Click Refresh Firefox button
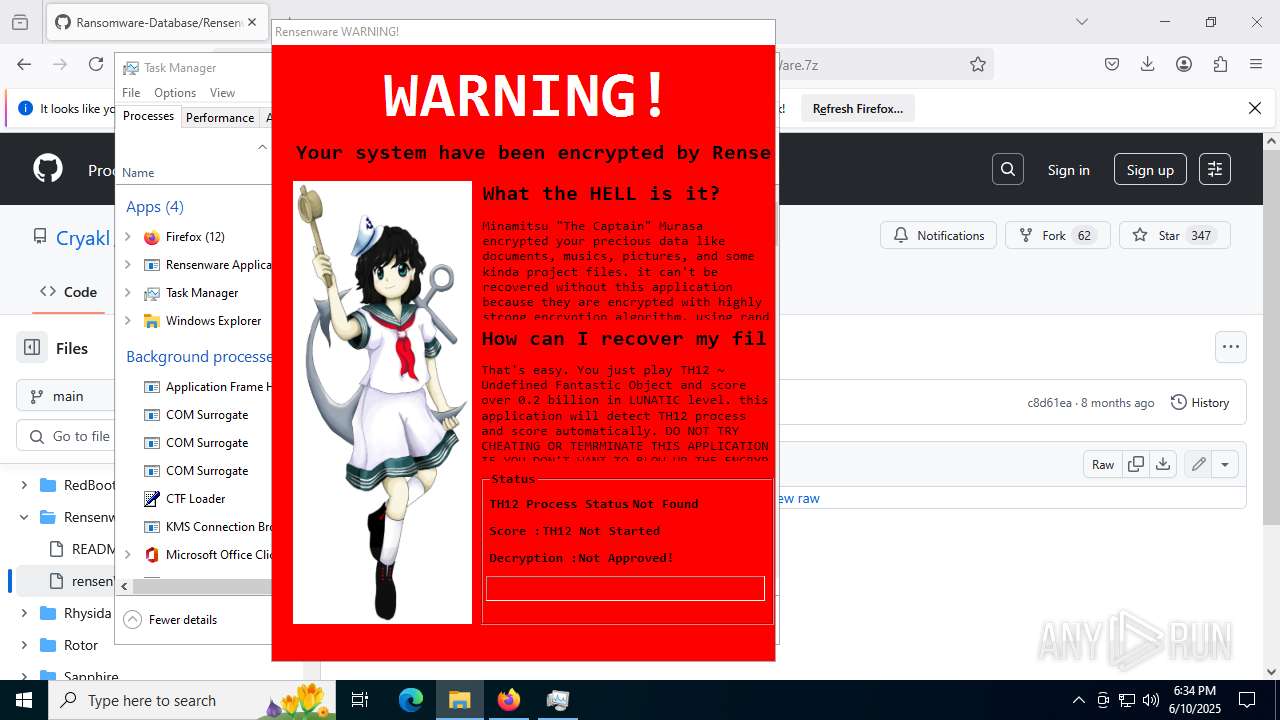1280x720 pixels. (858, 108)
